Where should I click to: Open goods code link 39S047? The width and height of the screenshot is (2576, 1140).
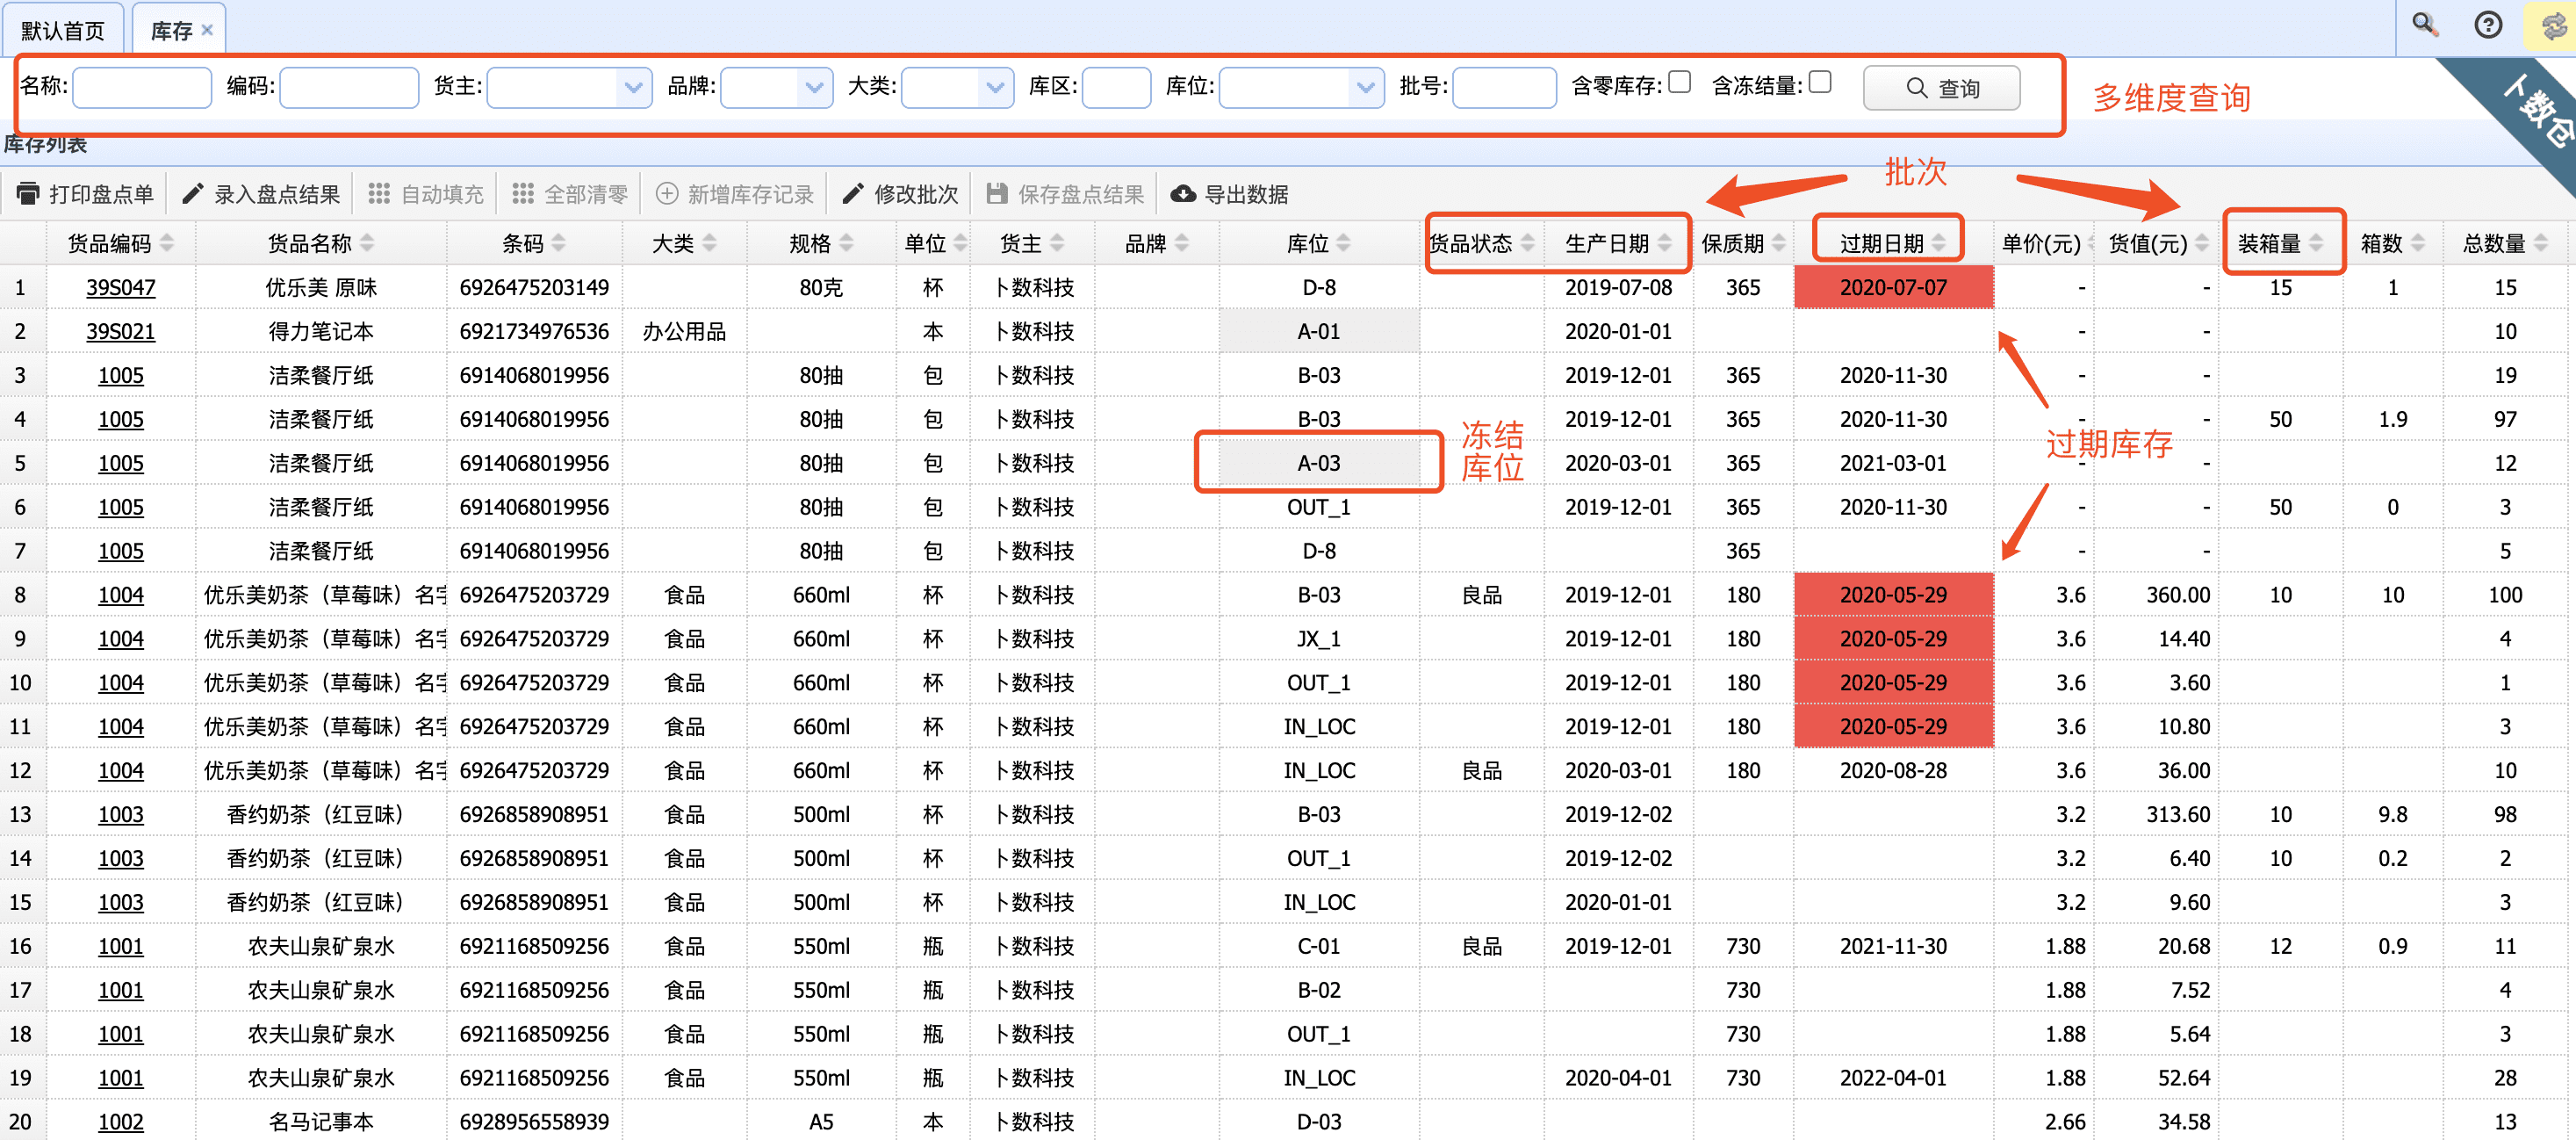point(121,288)
